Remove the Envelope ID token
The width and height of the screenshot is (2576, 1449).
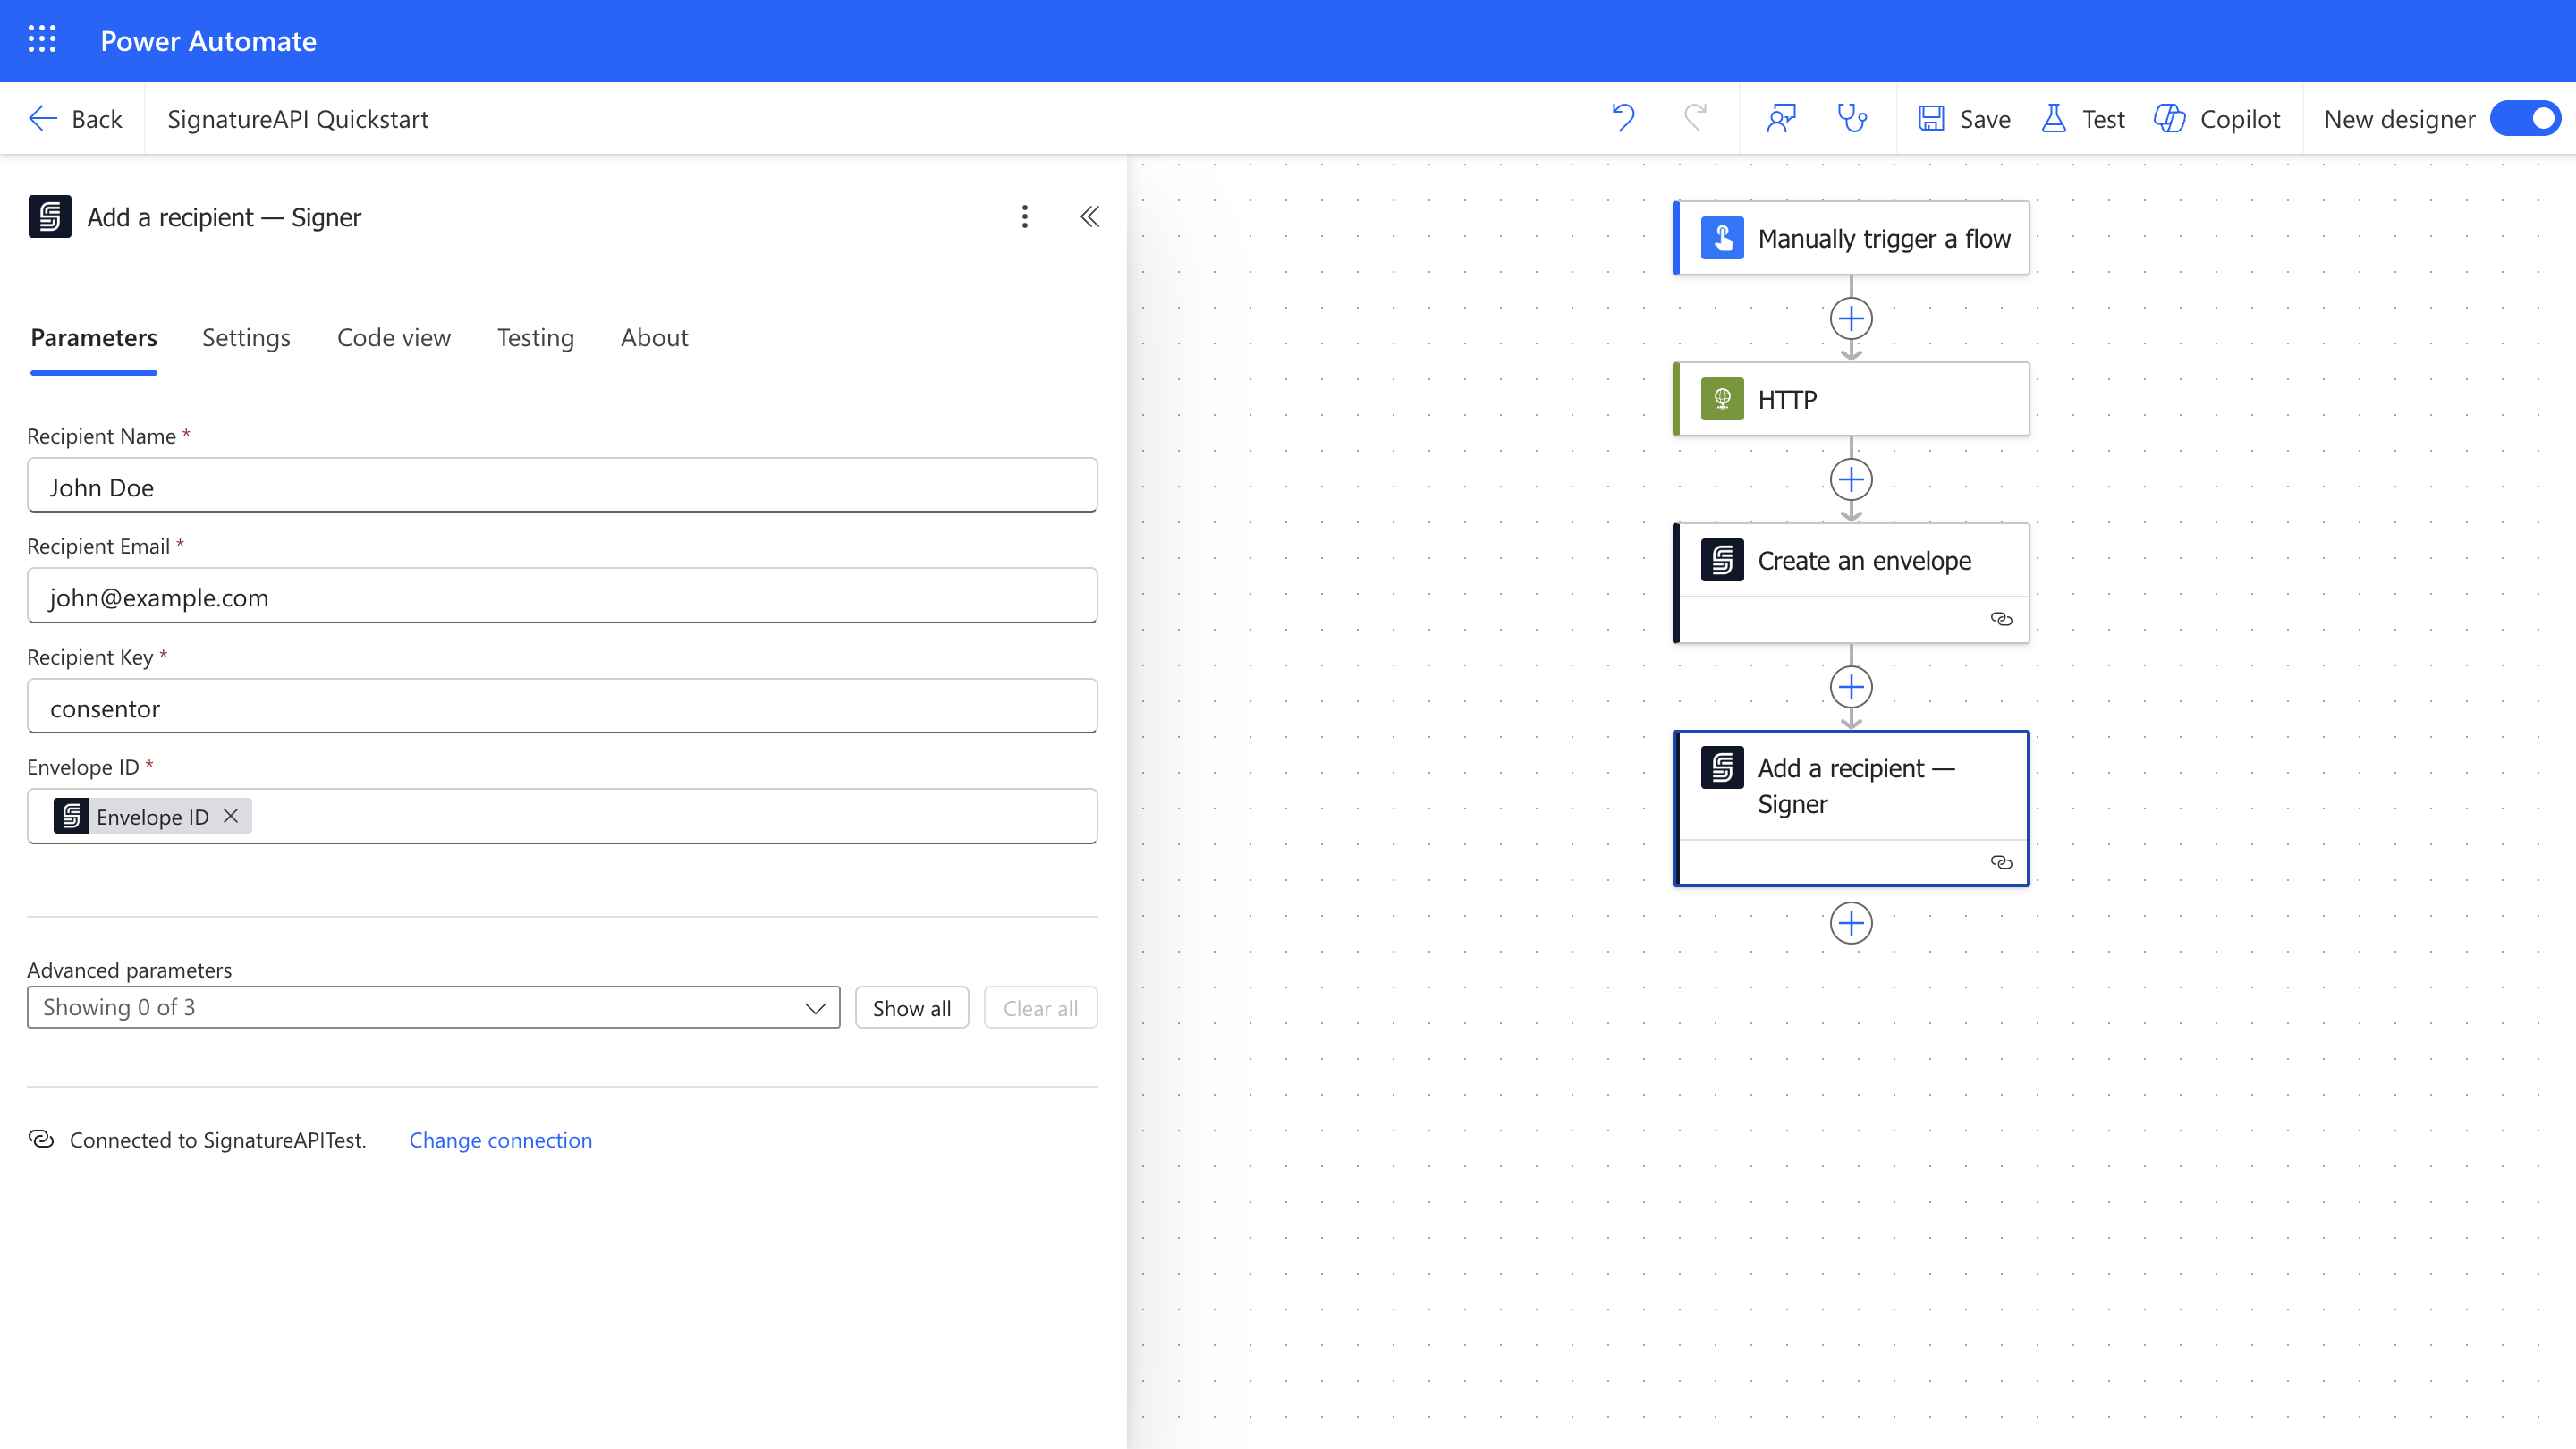pos(231,816)
